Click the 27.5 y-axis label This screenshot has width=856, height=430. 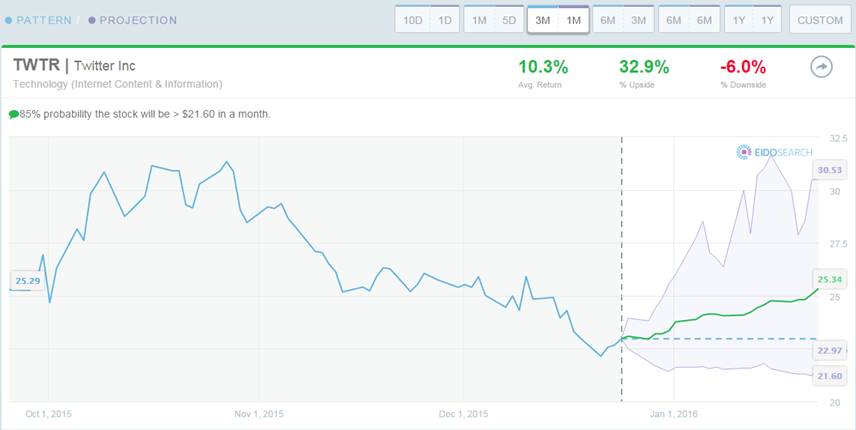tap(839, 244)
